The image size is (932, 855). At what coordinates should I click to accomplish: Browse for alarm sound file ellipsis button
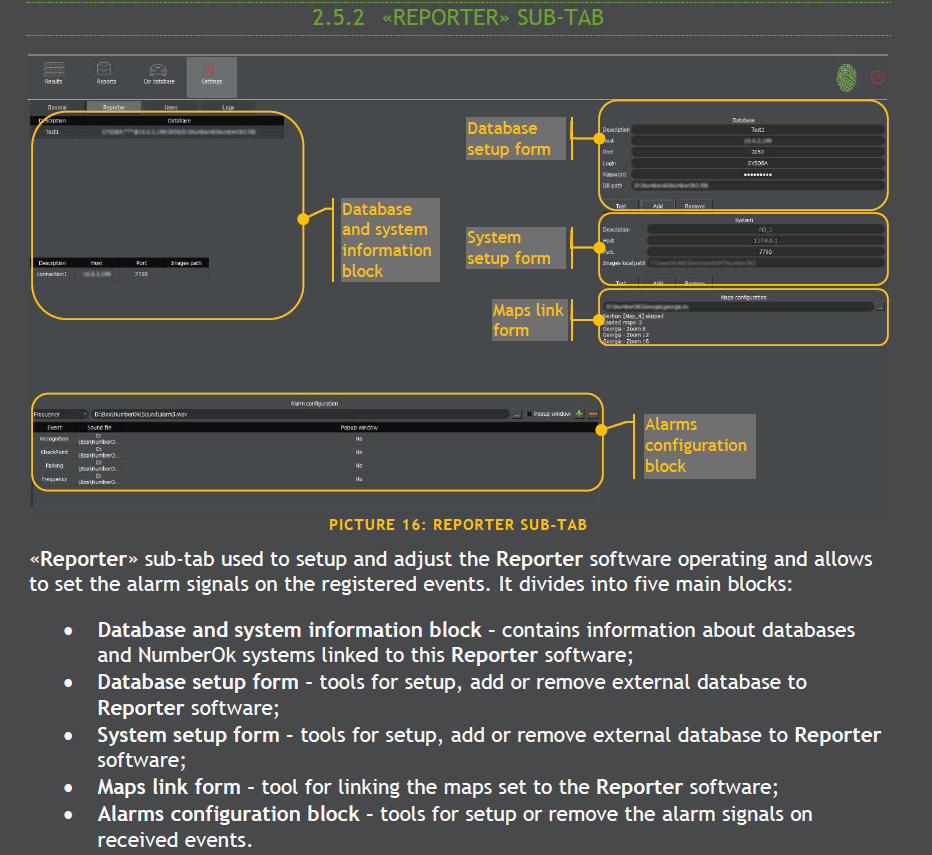[517, 414]
